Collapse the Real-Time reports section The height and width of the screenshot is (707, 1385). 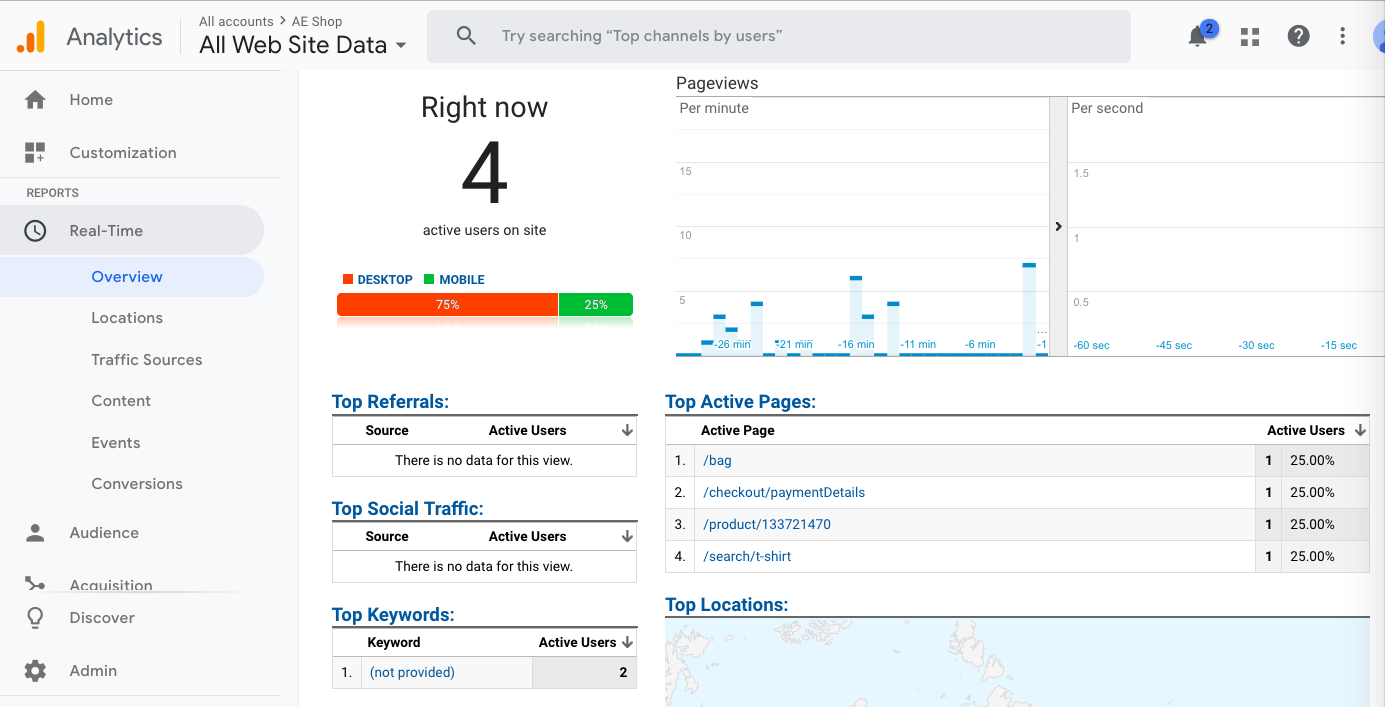tap(132, 231)
